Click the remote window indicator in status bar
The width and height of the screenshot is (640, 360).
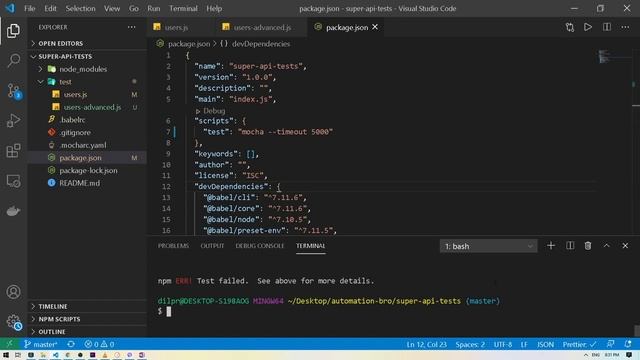(x=9, y=344)
